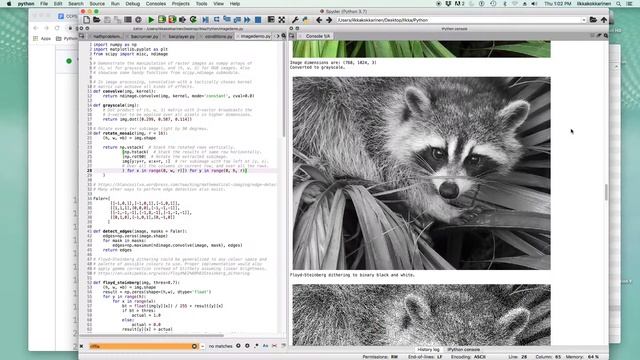Run cell and advance toolbar icon
The image size is (640, 360).
tap(172, 20)
